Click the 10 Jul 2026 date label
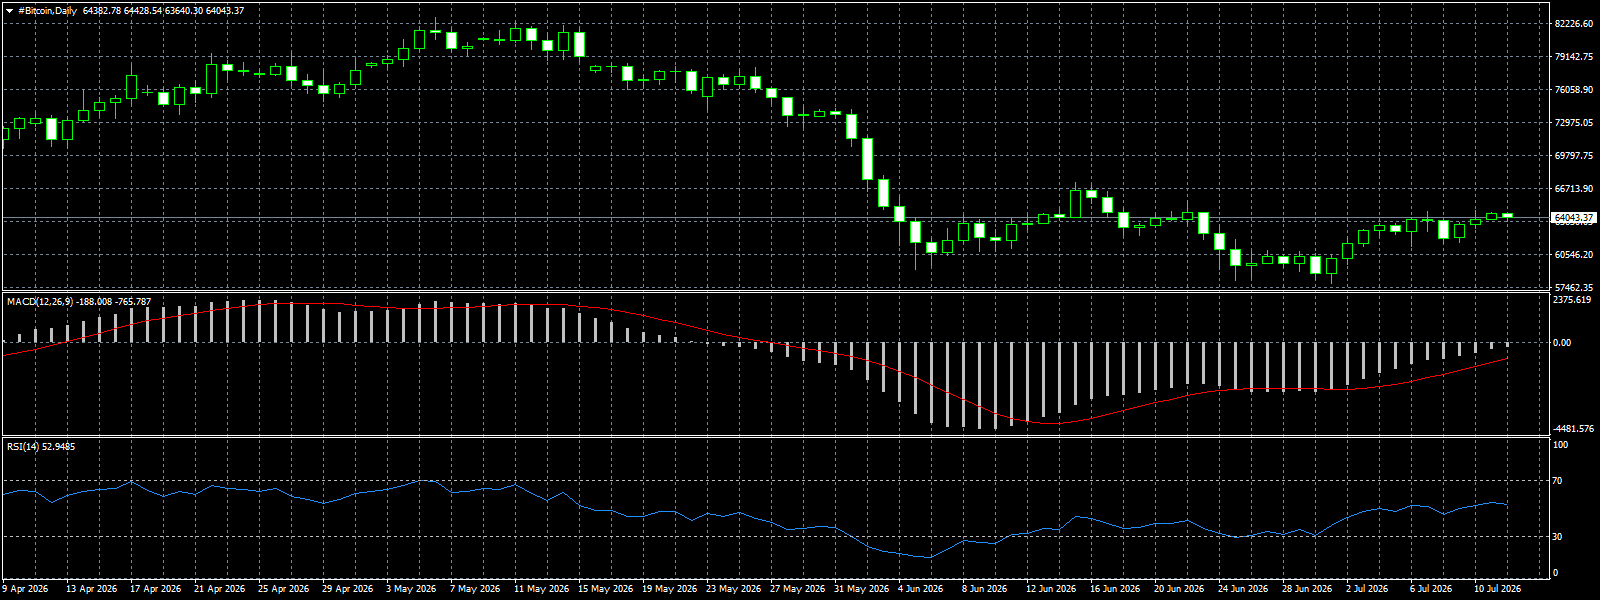This screenshot has height=600, width=1600. point(1497,589)
